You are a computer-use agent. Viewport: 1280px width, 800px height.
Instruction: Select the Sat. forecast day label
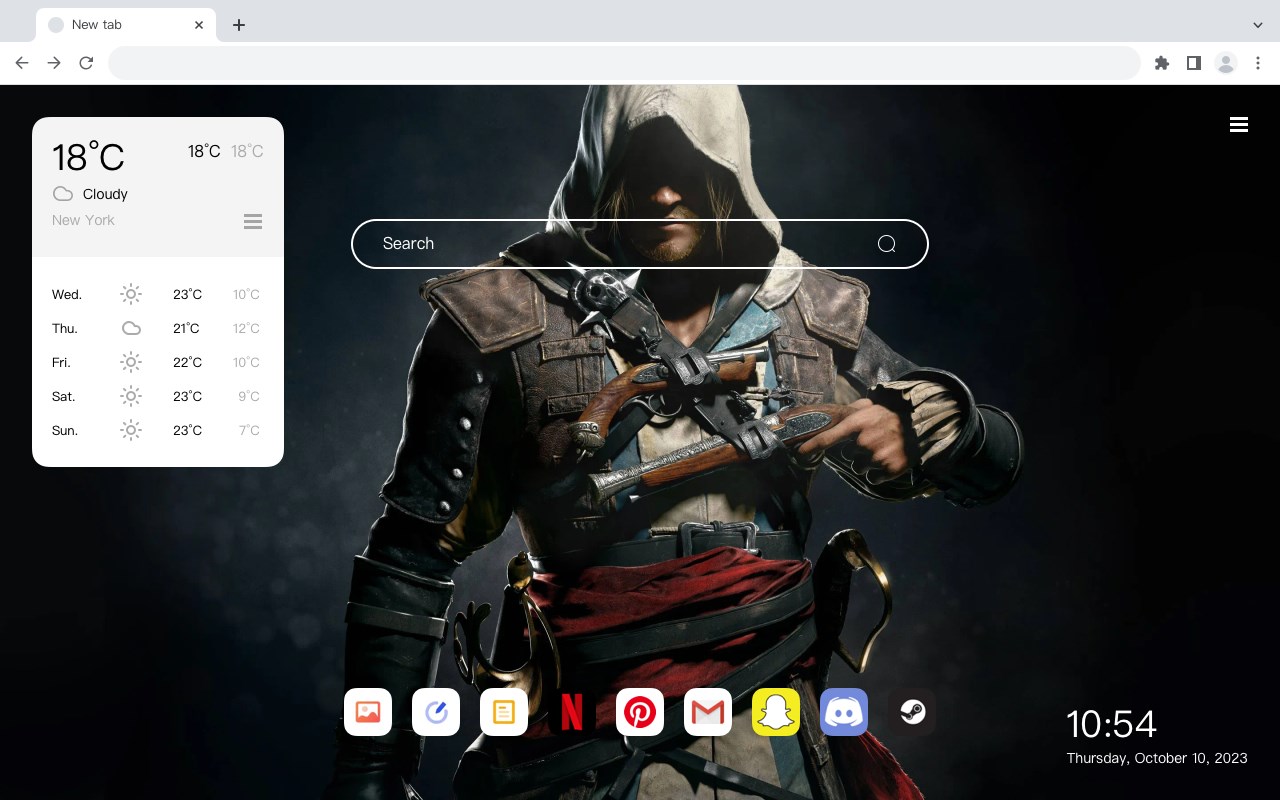click(64, 396)
